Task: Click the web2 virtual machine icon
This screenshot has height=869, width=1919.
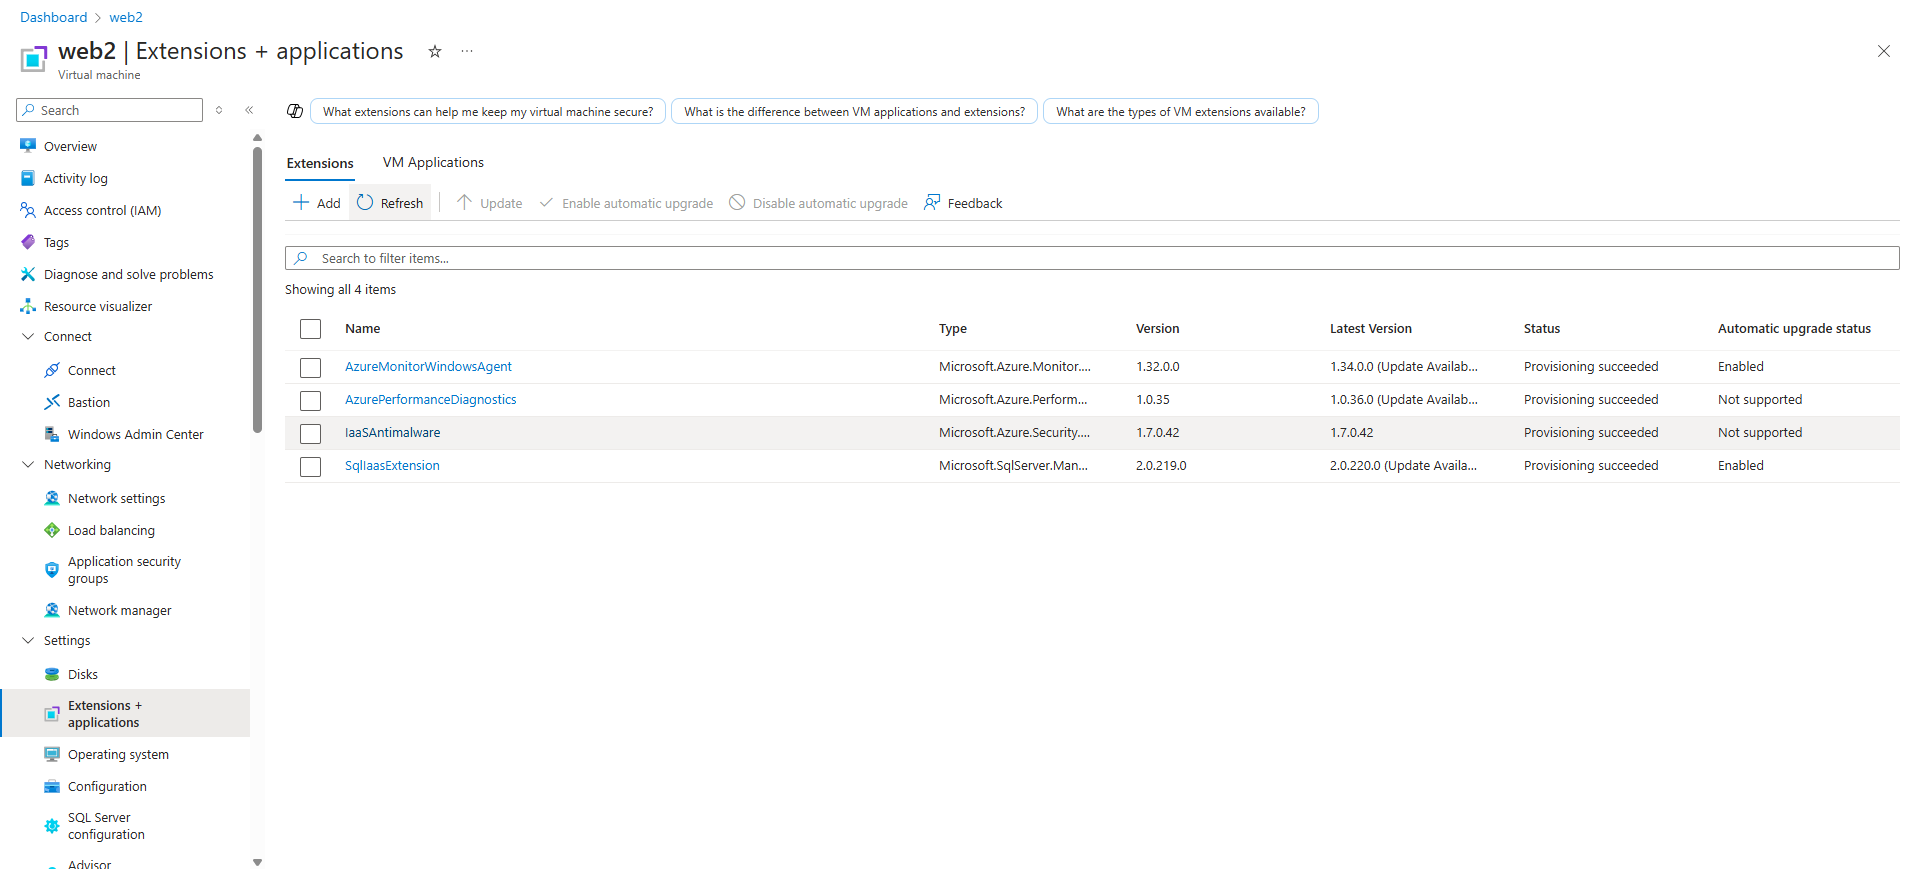Action: coord(33,59)
